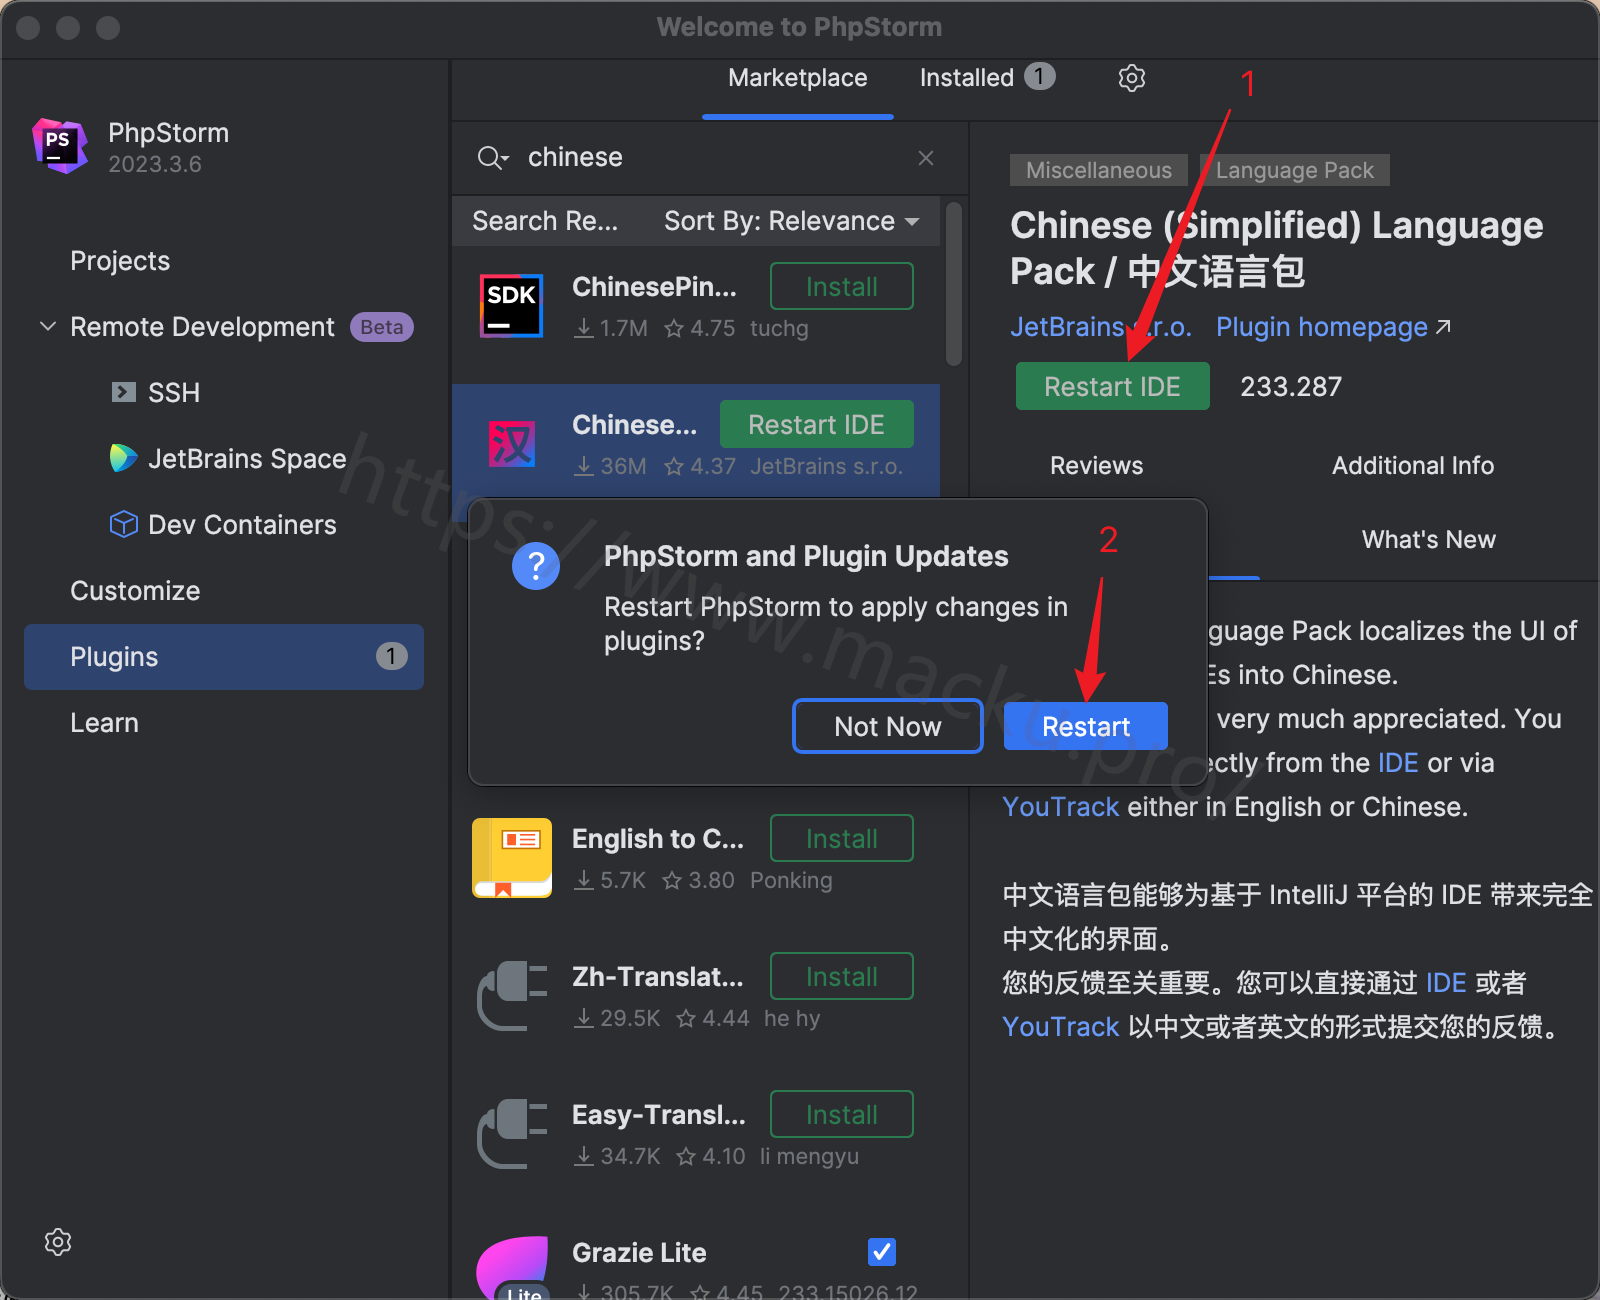Click version number 233.287
Screen dimensions: 1600x1300
click(x=1291, y=387)
